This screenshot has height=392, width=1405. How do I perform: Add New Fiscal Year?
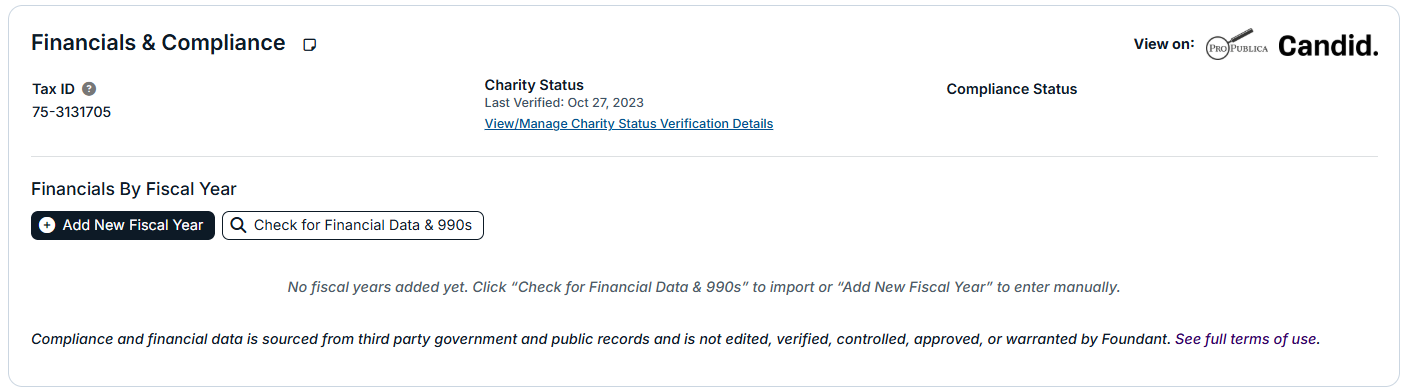coord(123,225)
